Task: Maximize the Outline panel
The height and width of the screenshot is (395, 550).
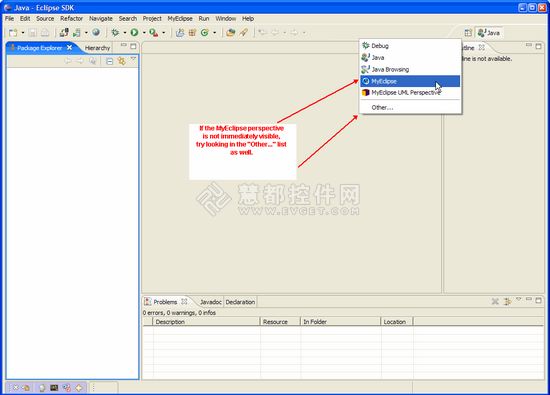Action: pos(538,46)
